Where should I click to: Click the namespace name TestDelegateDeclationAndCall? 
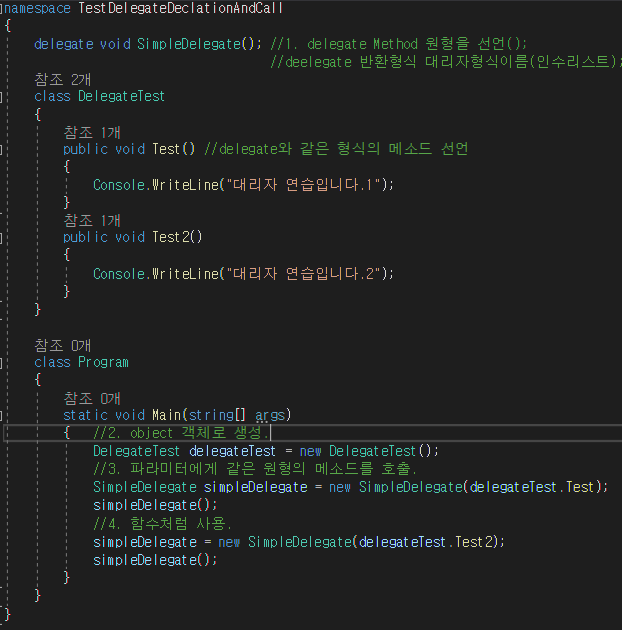point(180,8)
